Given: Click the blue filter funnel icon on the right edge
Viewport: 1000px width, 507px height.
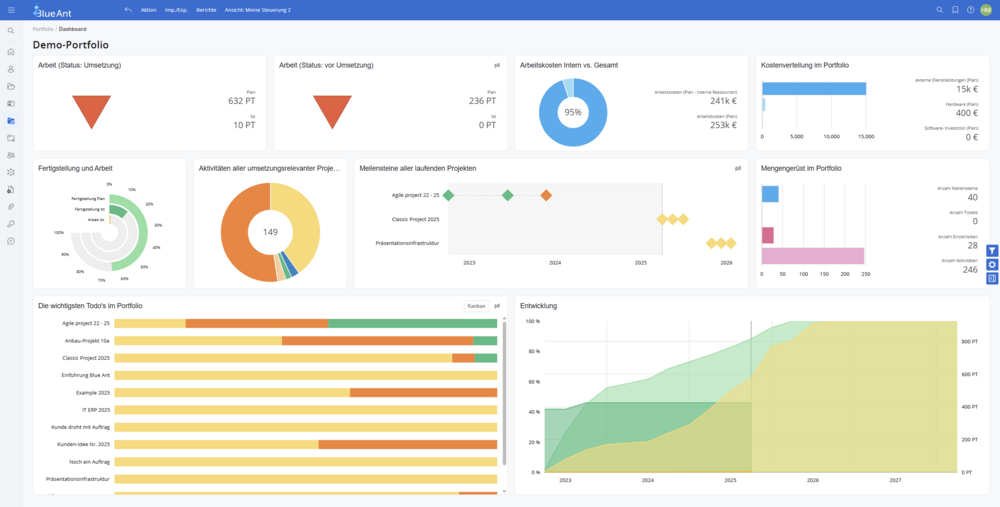Looking at the screenshot, I should [991, 250].
